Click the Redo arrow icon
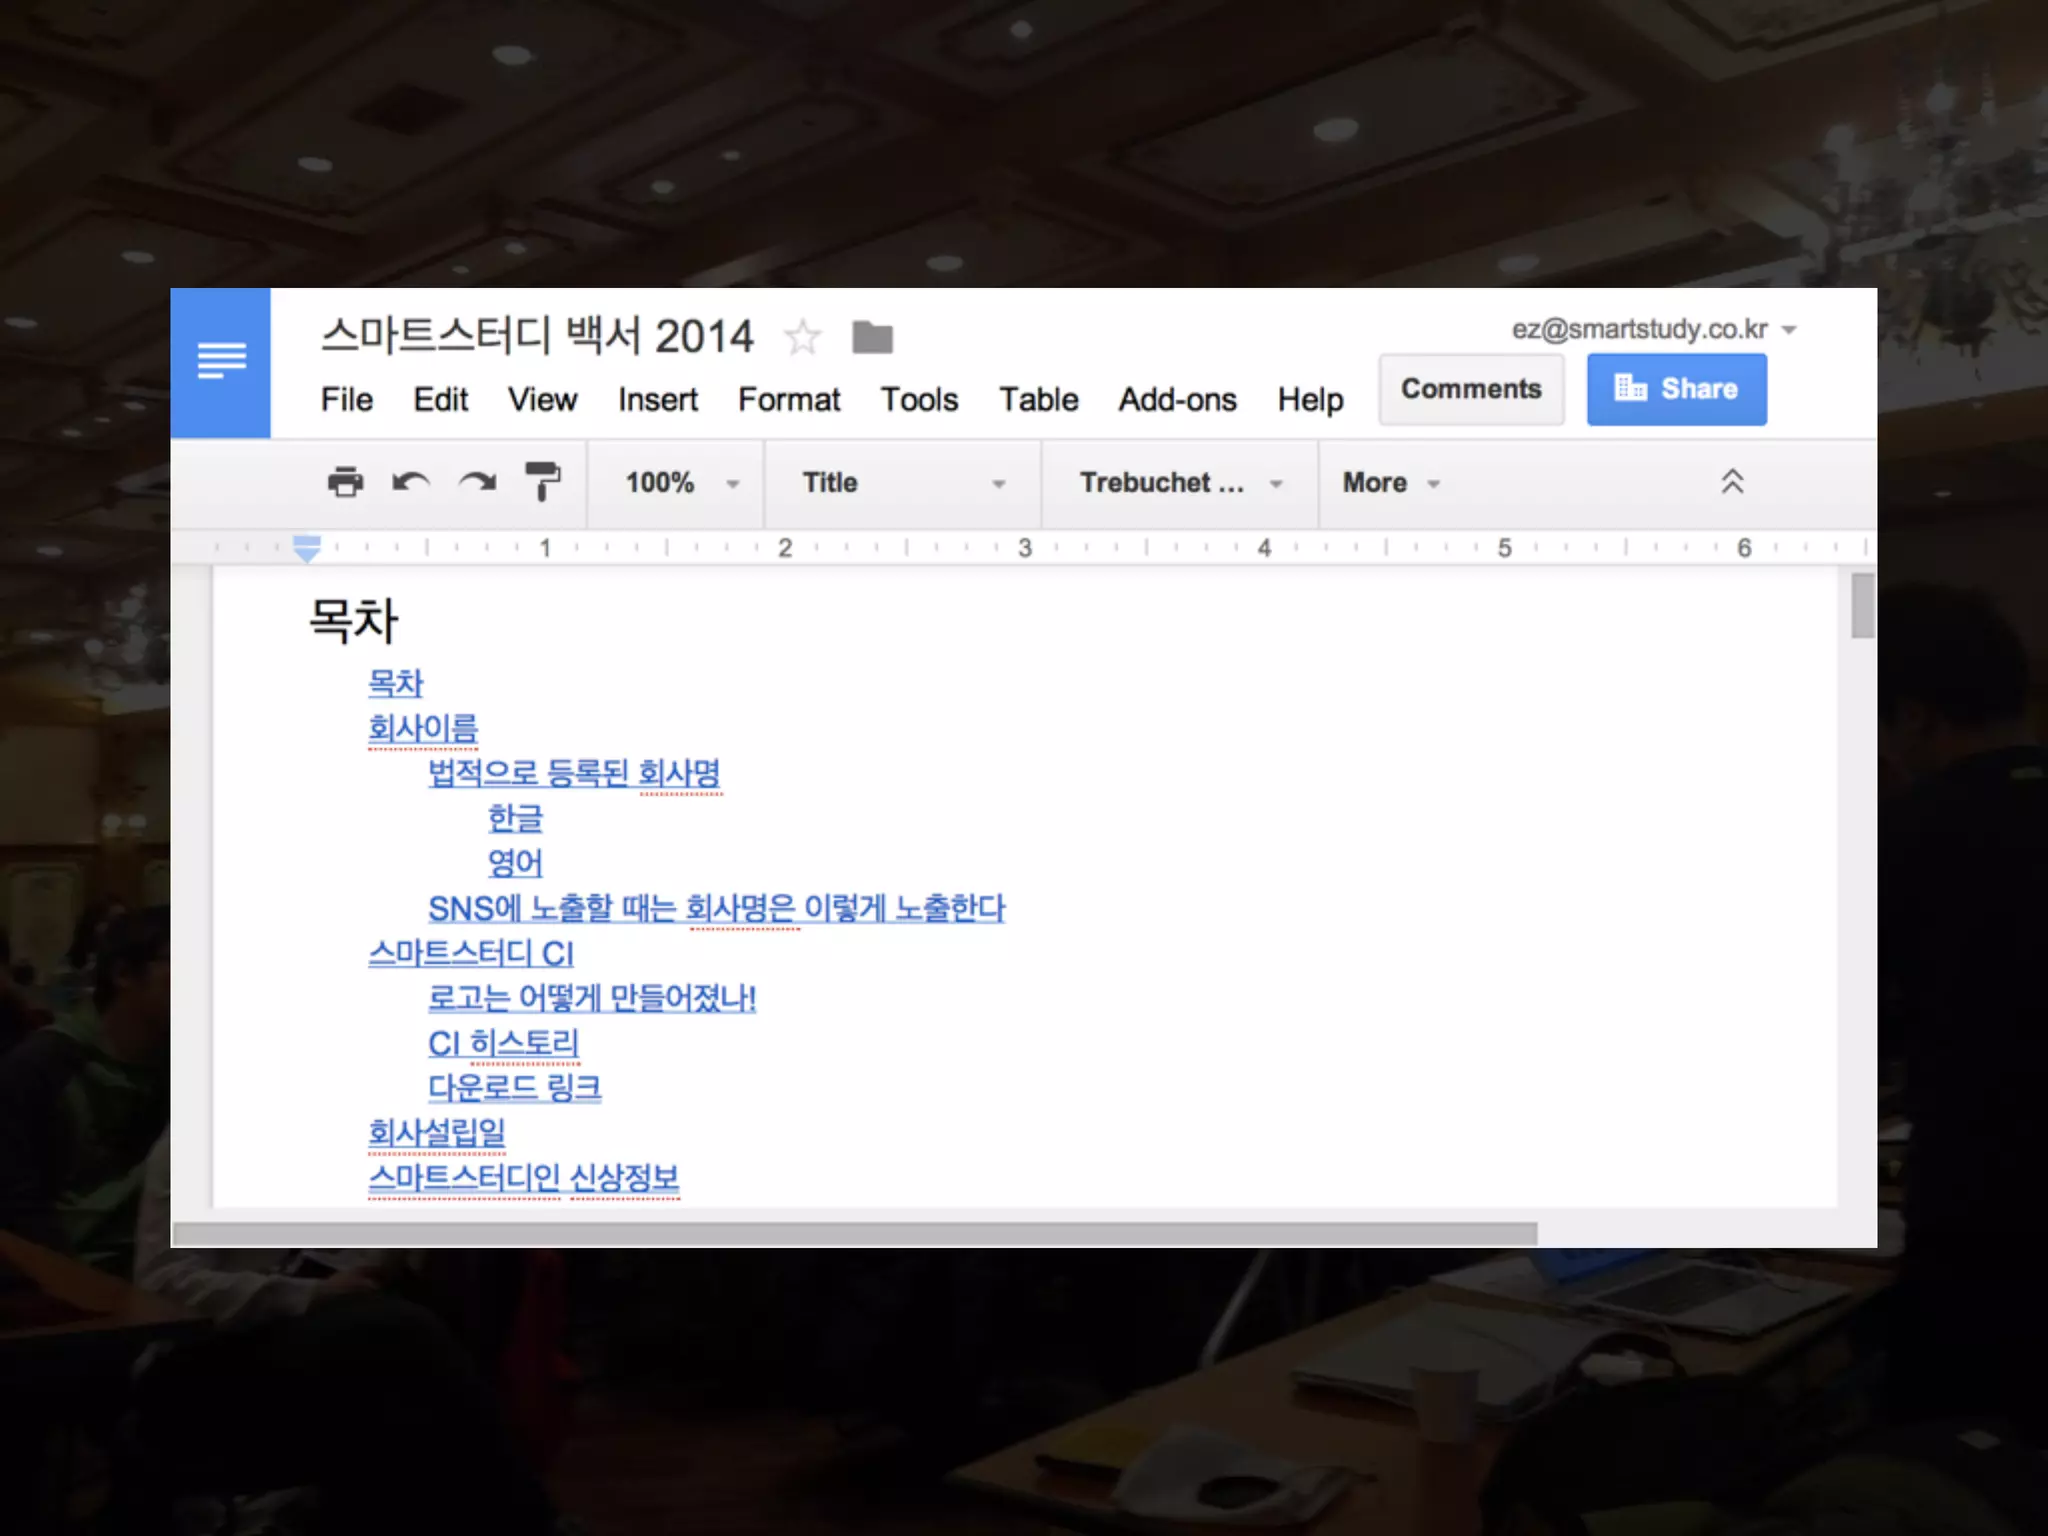Image resolution: width=2048 pixels, height=1536 pixels. pos(477,482)
